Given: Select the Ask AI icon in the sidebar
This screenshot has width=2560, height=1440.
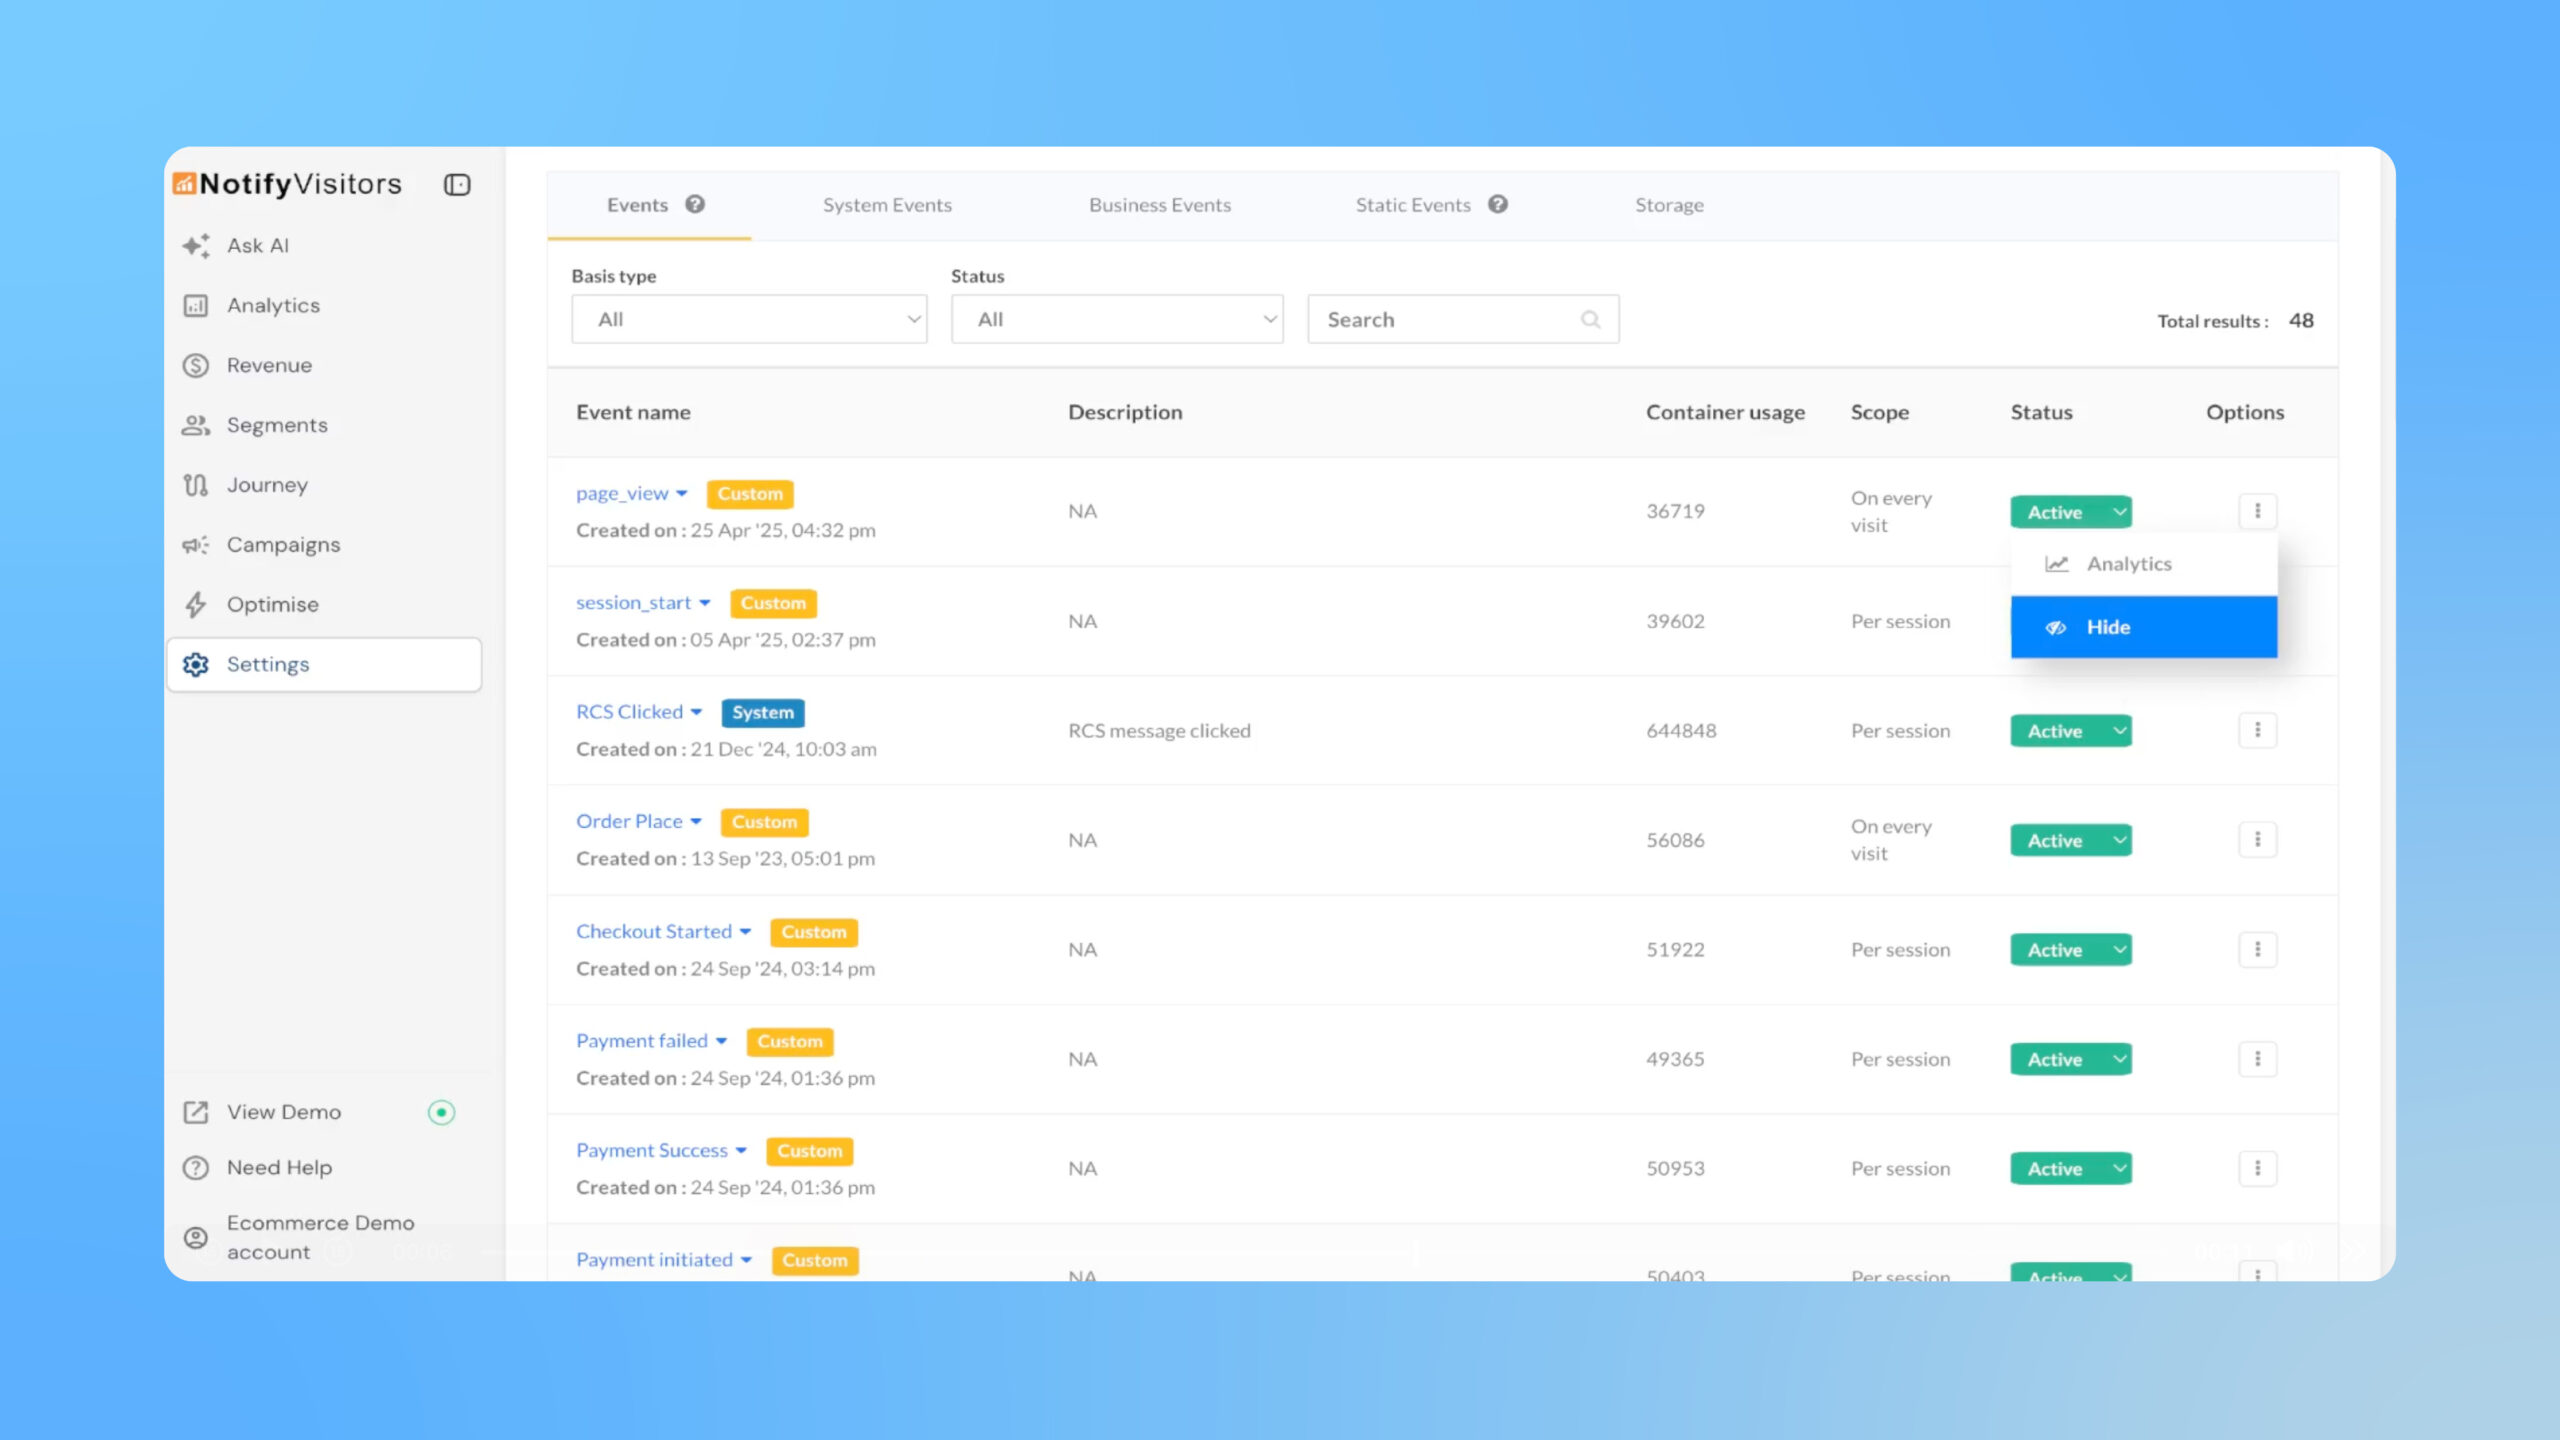Looking at the screenshot, I should click(196, 245).
